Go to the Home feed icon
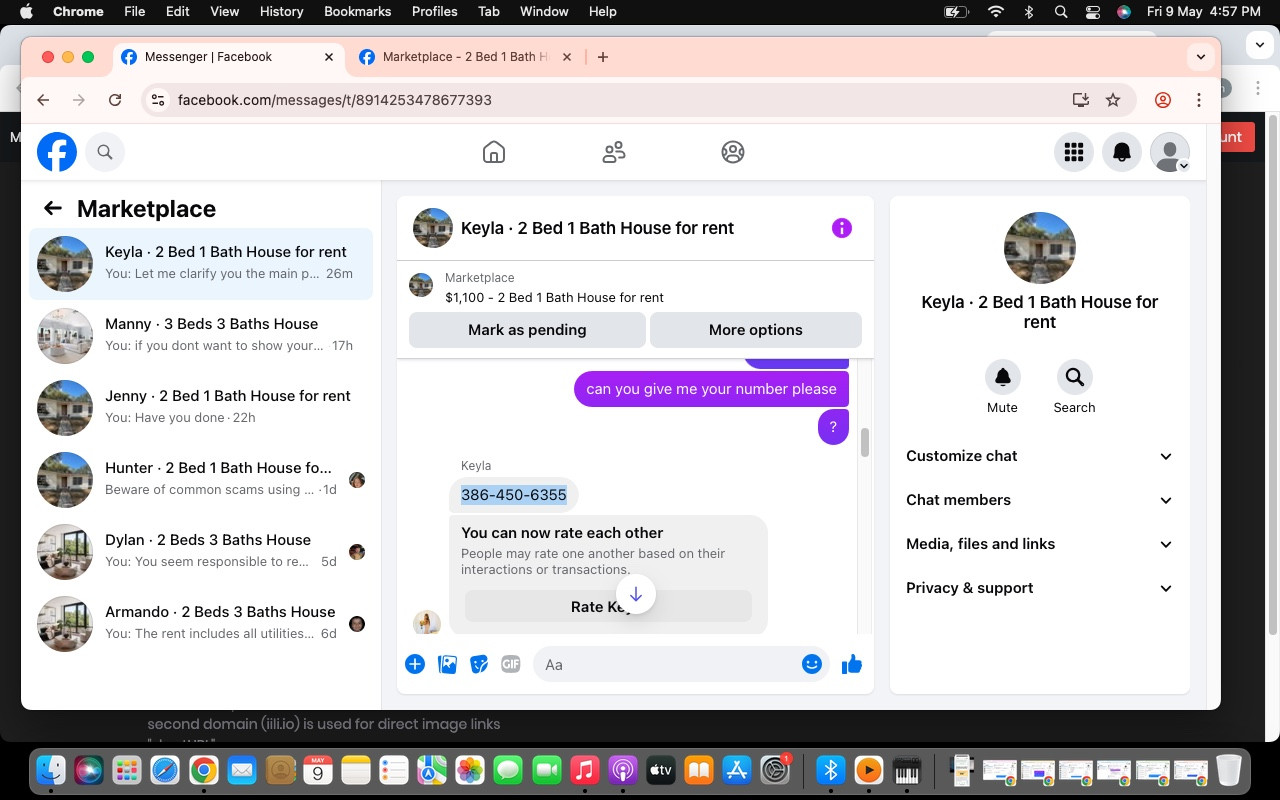This screenshot has height=800, width=1280. 494,152
